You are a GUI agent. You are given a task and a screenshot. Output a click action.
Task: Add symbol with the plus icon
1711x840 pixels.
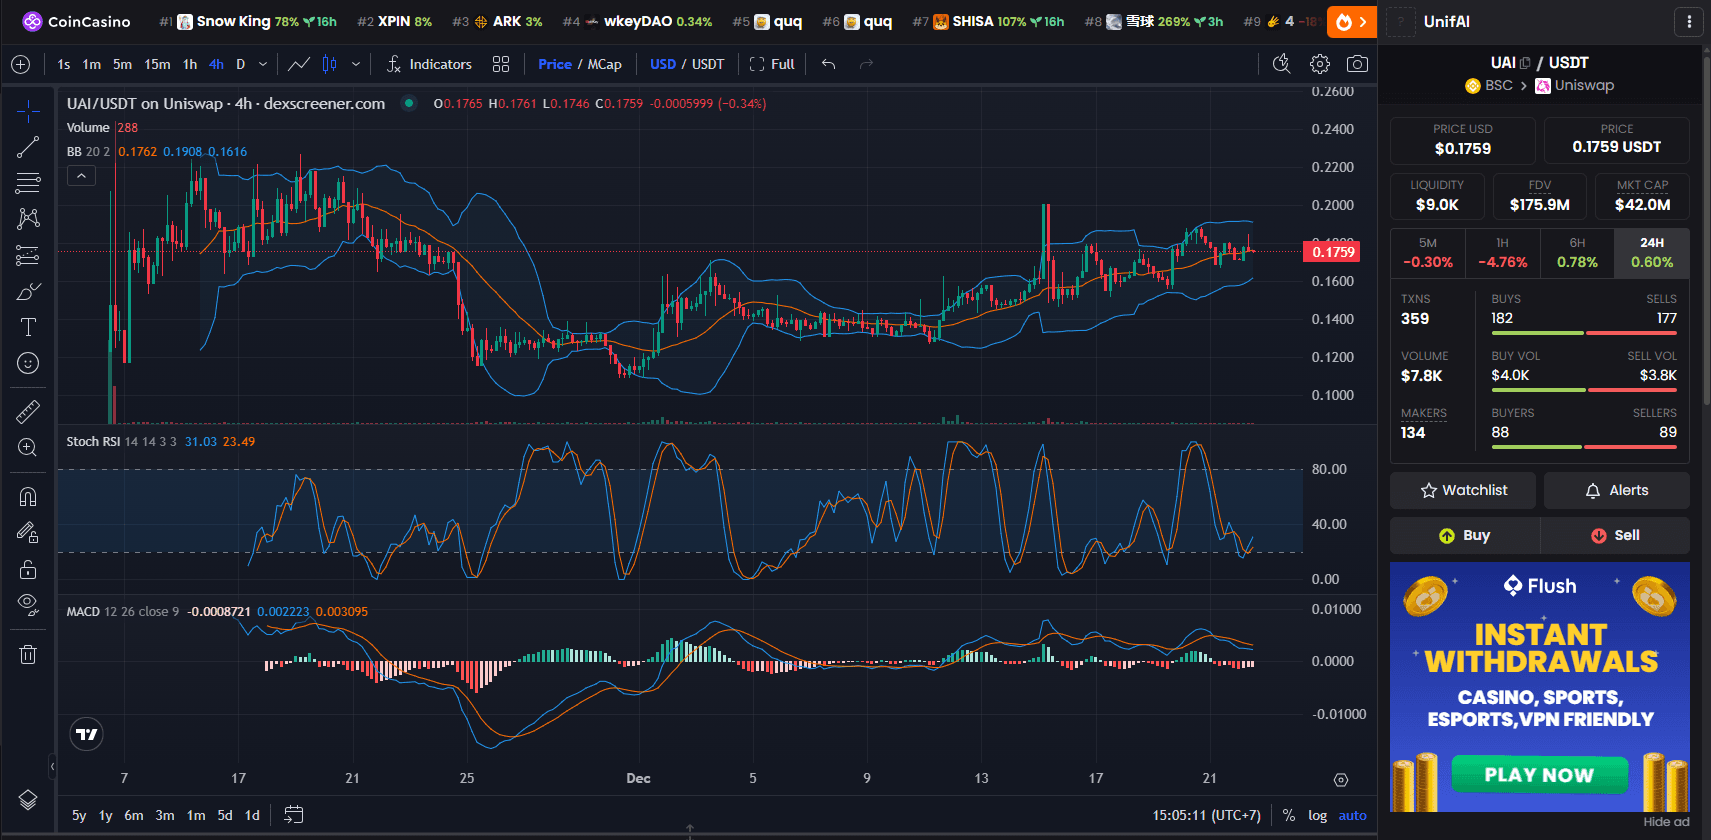pos(20,64)
